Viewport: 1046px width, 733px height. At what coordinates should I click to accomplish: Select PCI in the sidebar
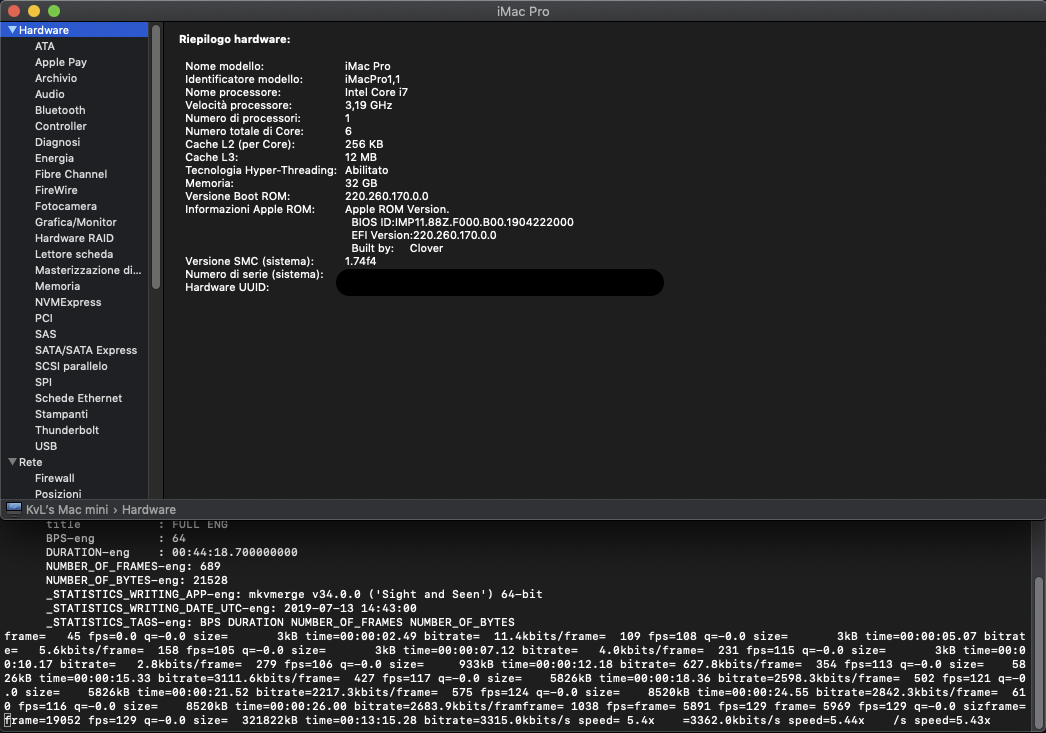point(43,318)
